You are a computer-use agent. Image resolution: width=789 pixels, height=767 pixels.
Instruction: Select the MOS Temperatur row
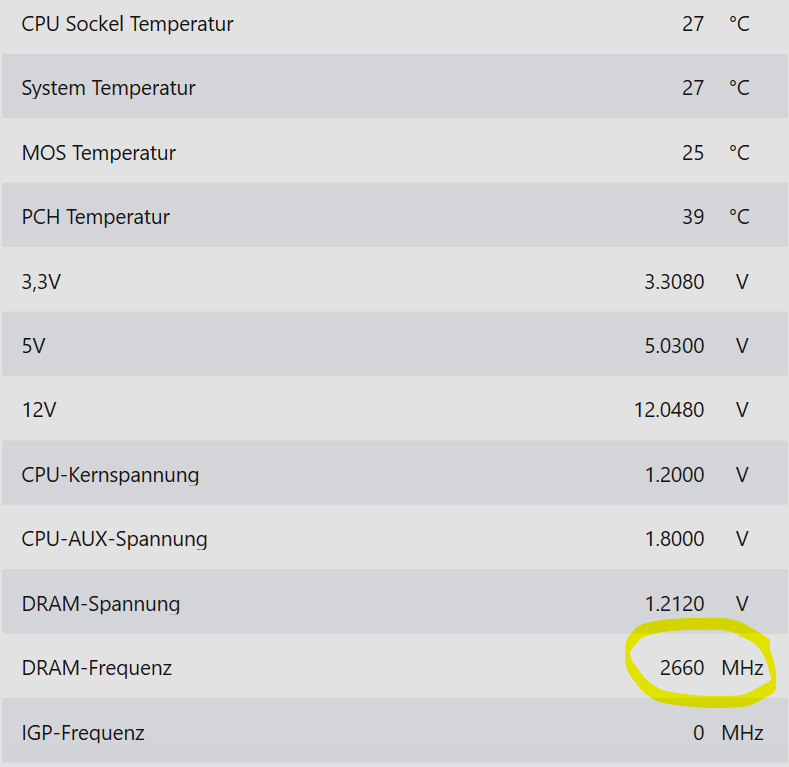point(394,151)
